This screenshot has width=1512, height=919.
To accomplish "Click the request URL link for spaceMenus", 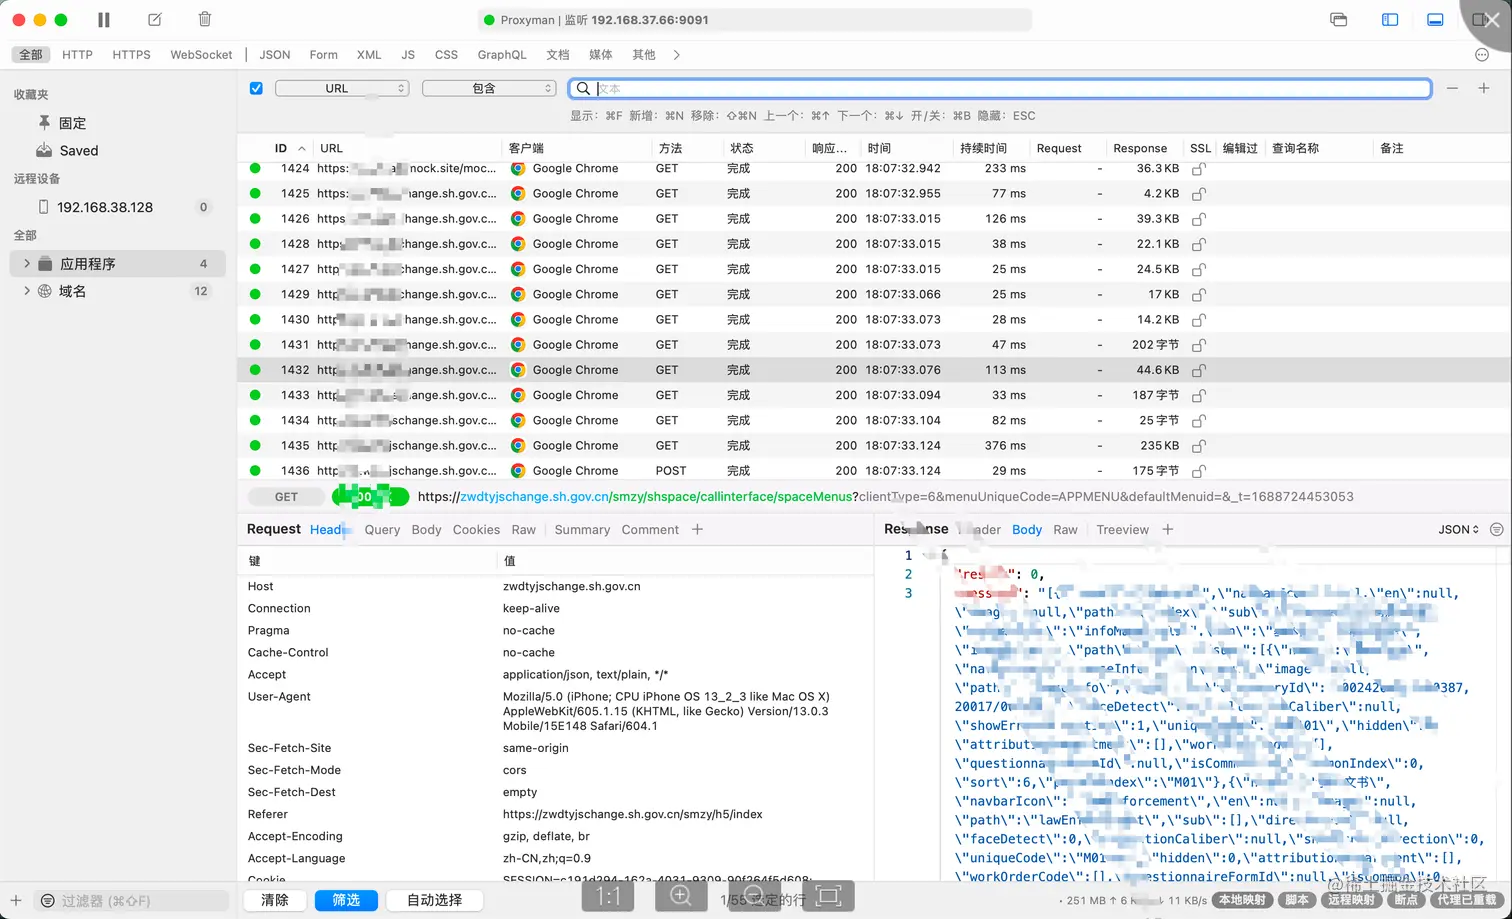I will (886, 496).
